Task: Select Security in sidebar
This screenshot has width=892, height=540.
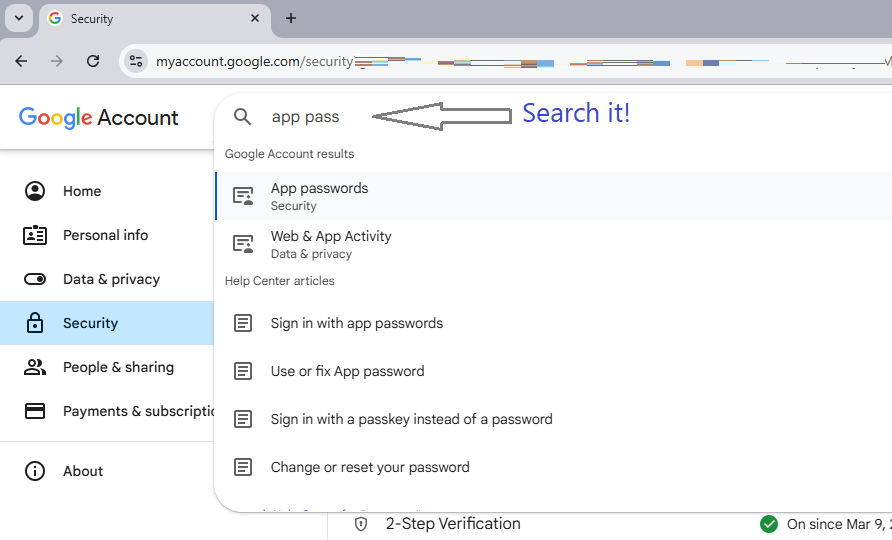Action: [107, 323]
